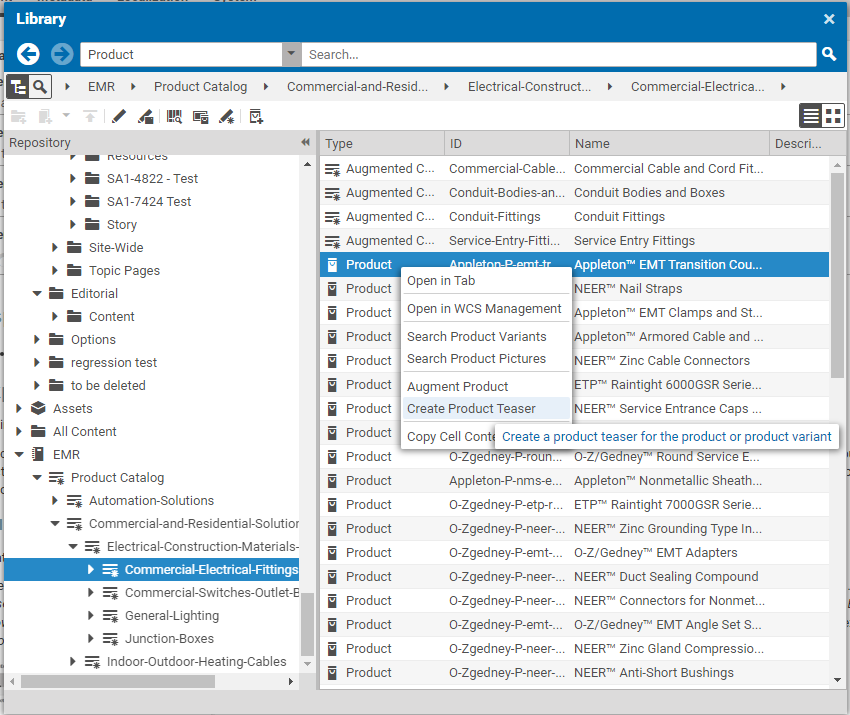The image size is (850, 715).
Task: Select the to be deleted folder
Action: [x=108, y=385]
